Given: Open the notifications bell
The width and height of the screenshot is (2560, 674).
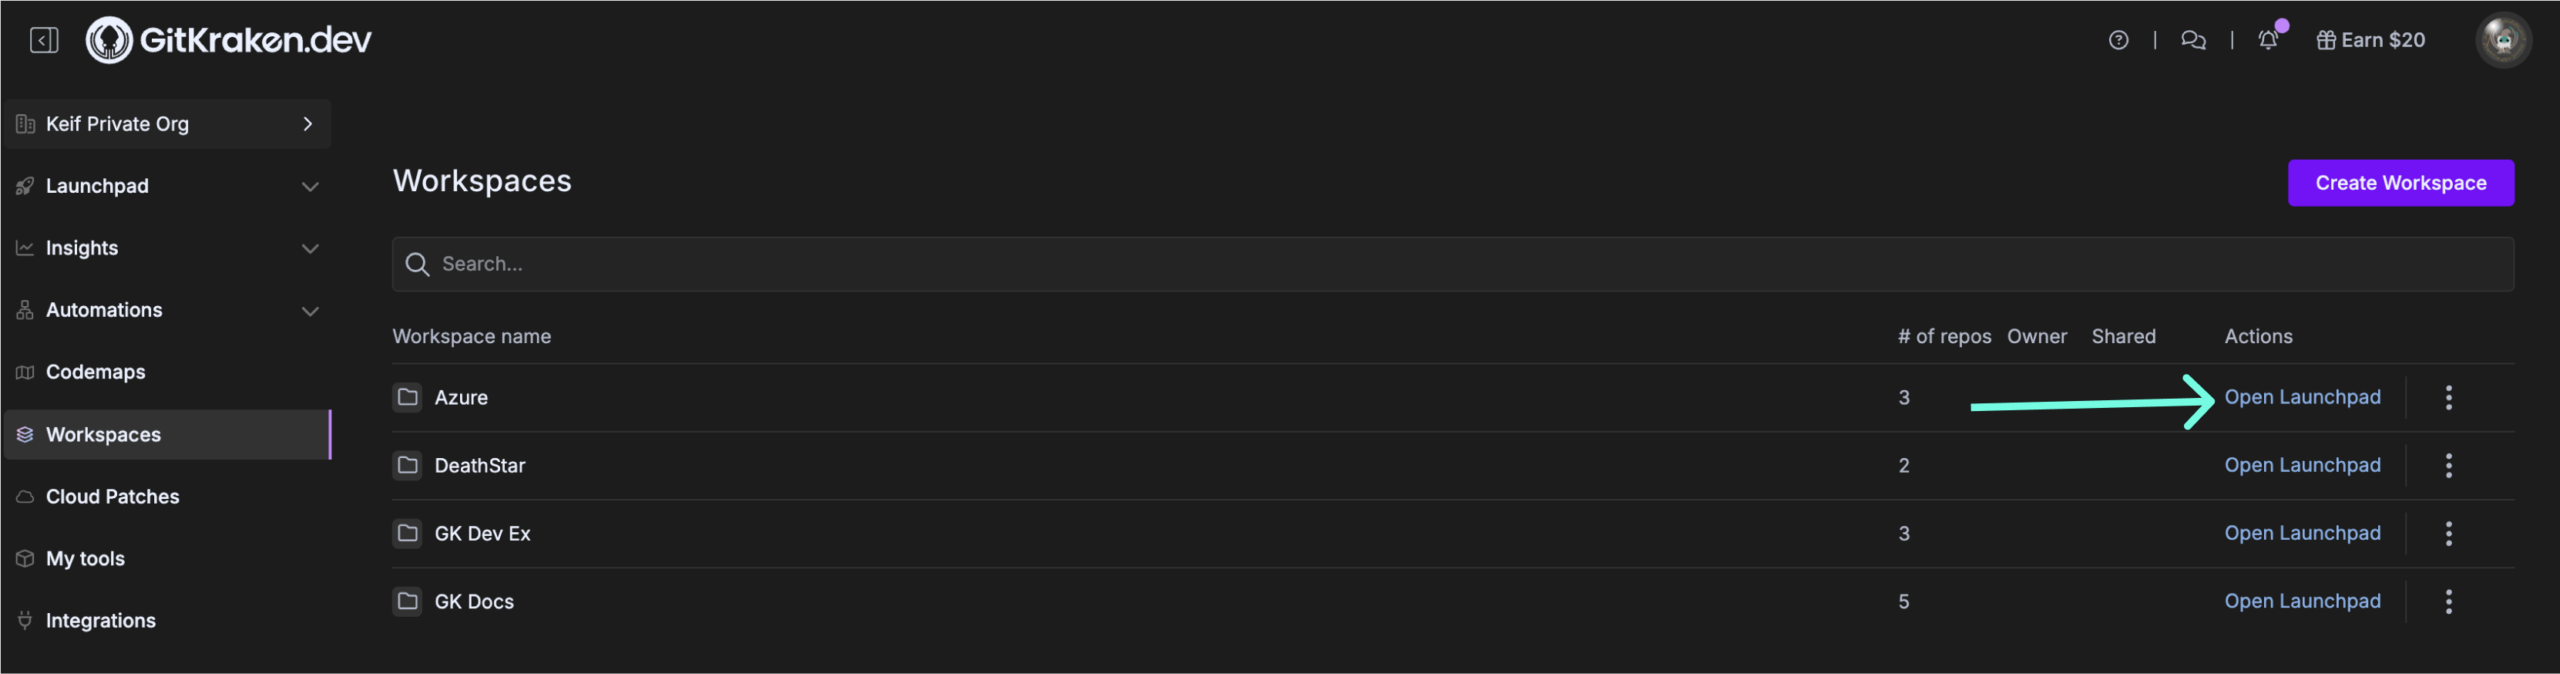Looking at the screenshot, I should click(2268, 40).
